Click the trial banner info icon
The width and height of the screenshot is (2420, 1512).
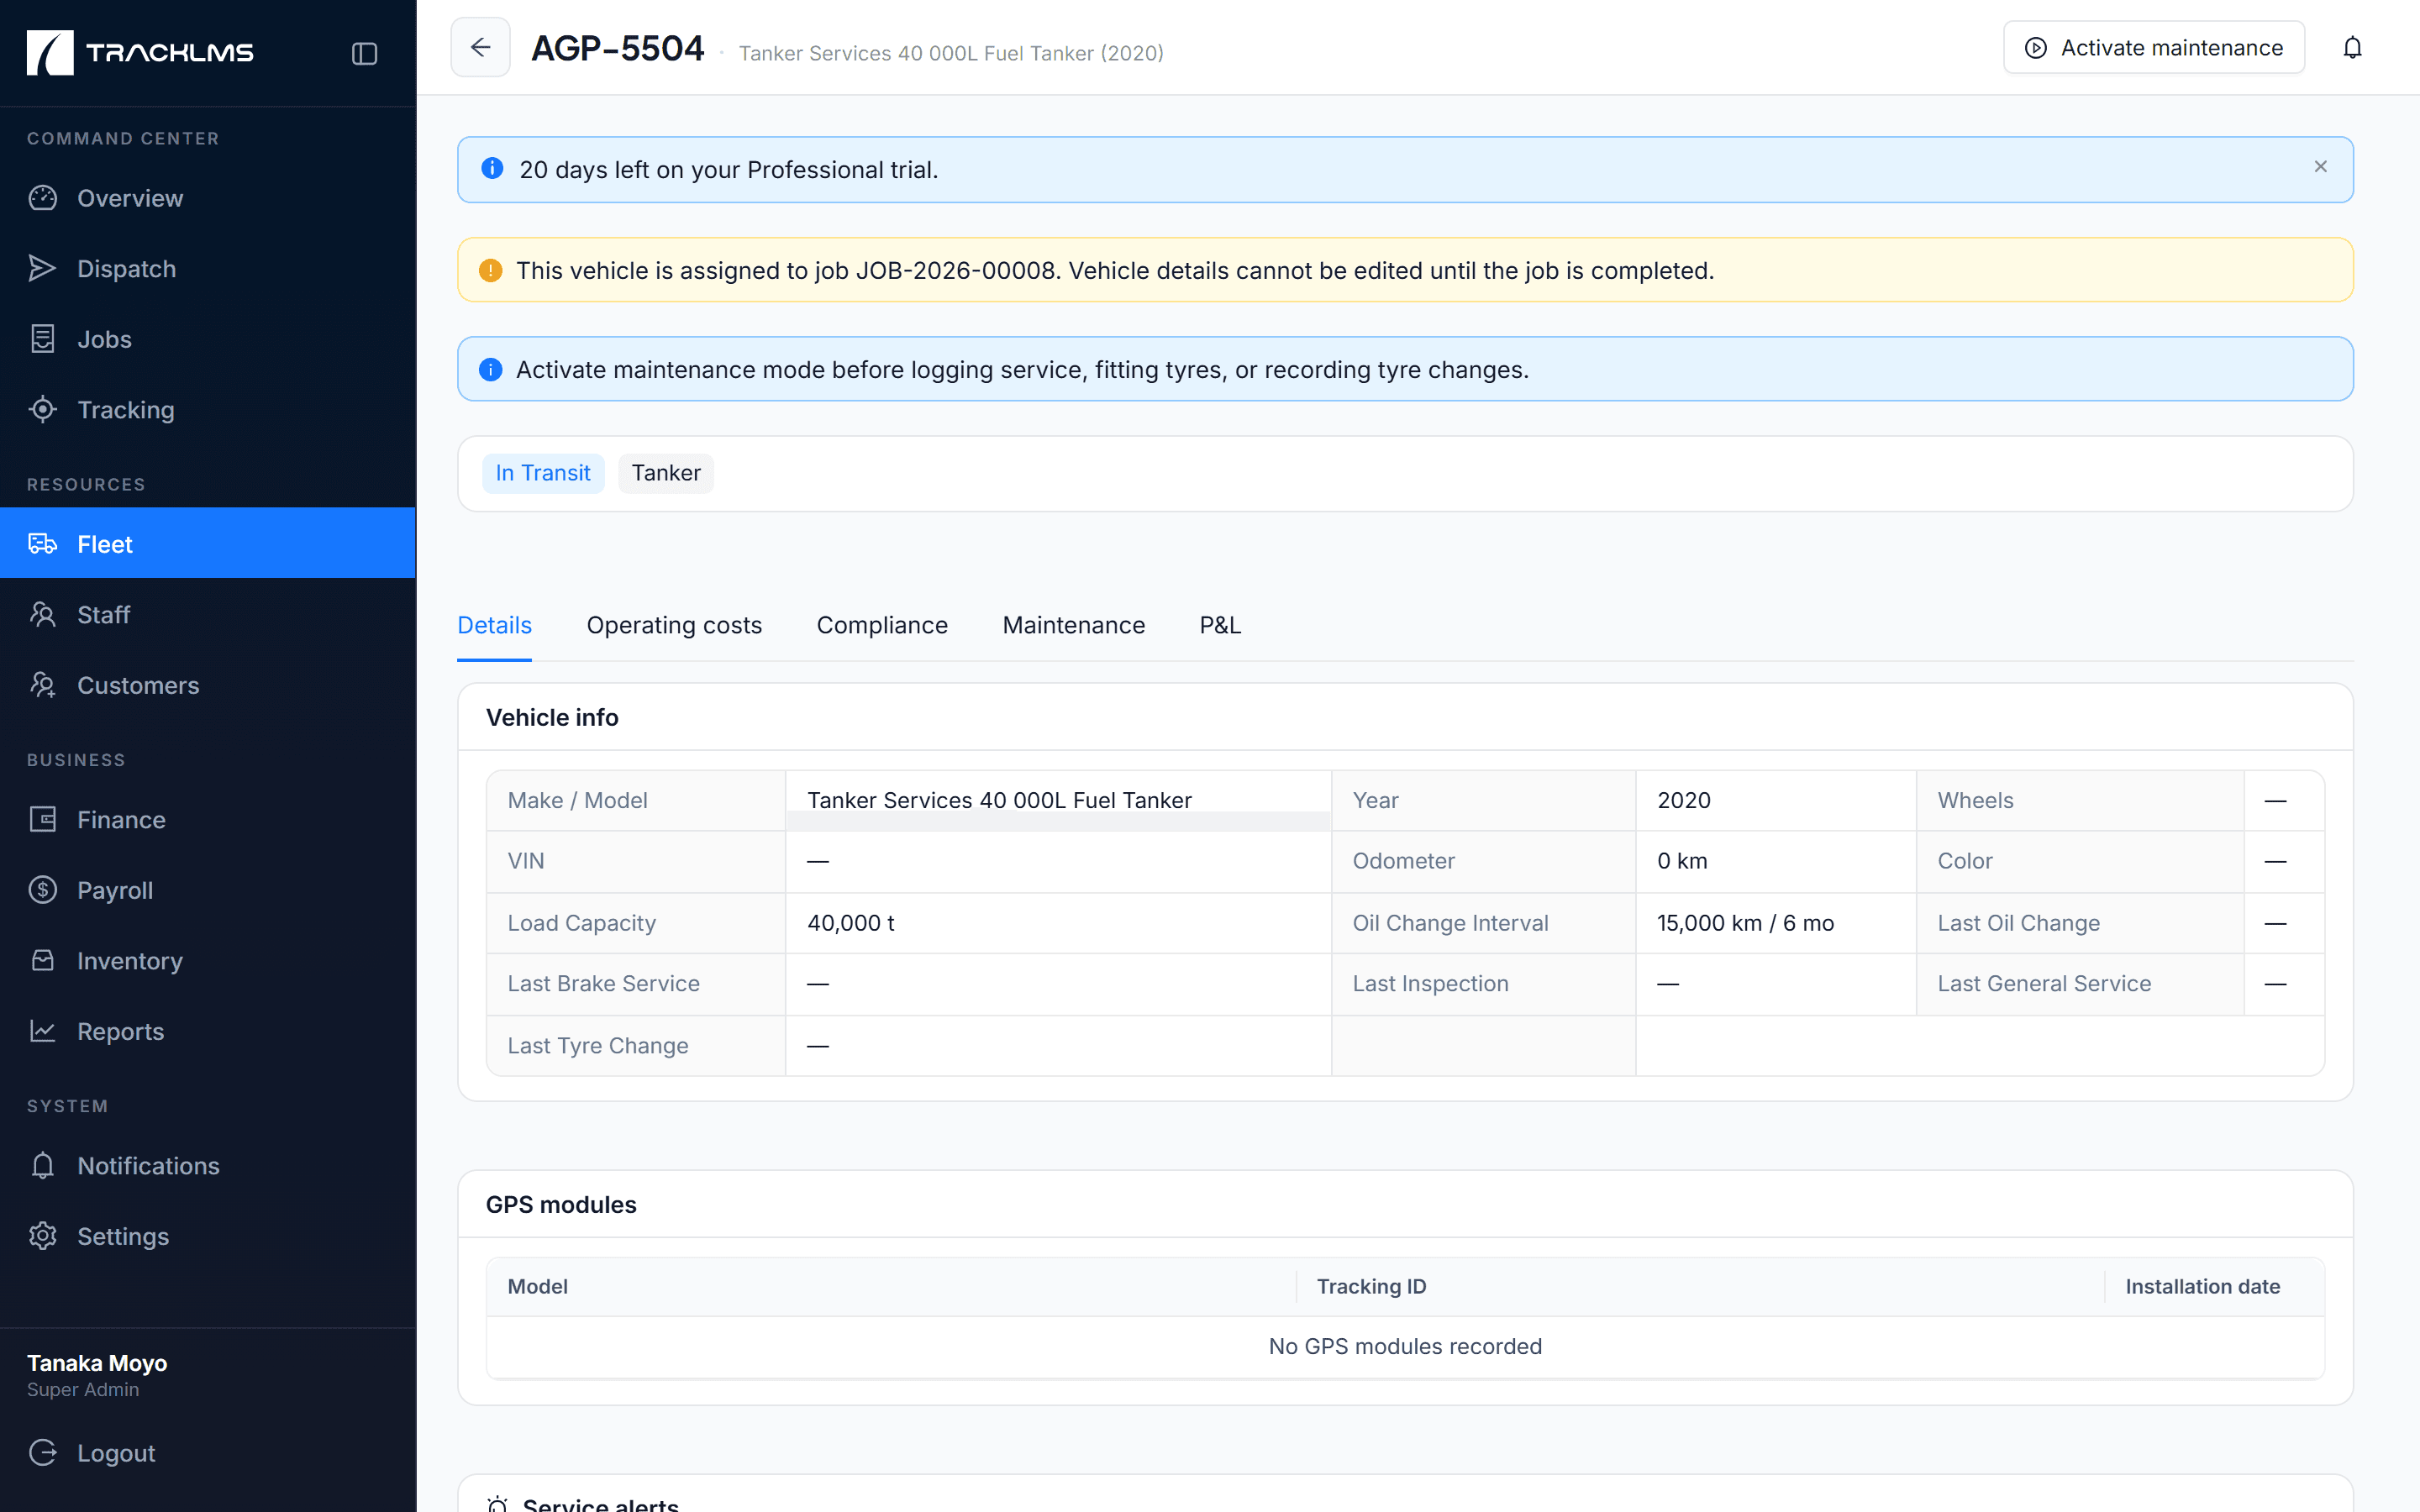pos(492,168)
